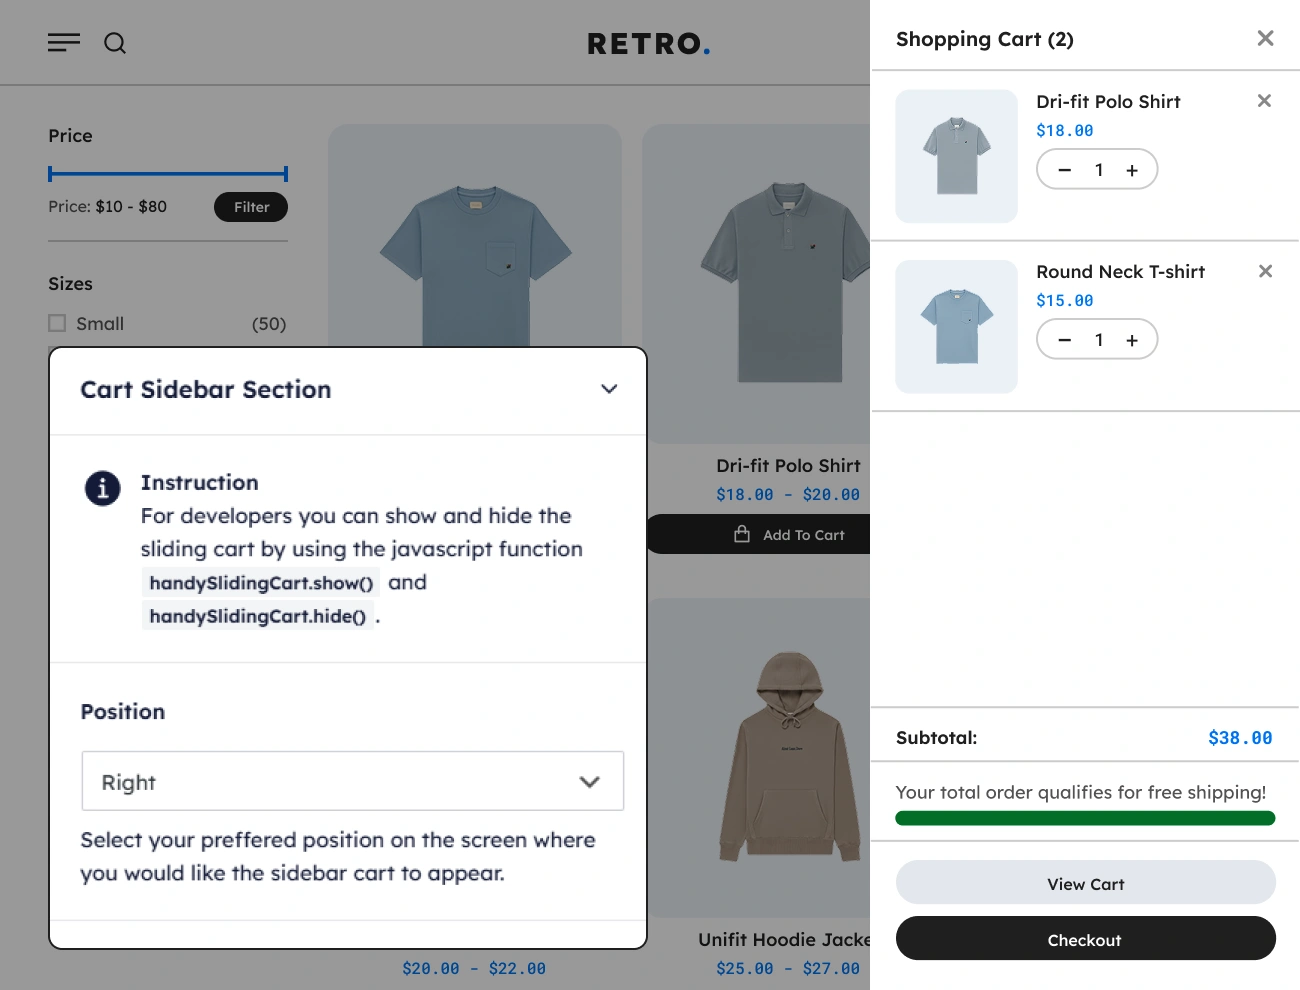Proceed with the Checkout button
Image resolution: width=1300 pixels, height=990 pixels.
pyautogui.click(x=1086, y=939)
